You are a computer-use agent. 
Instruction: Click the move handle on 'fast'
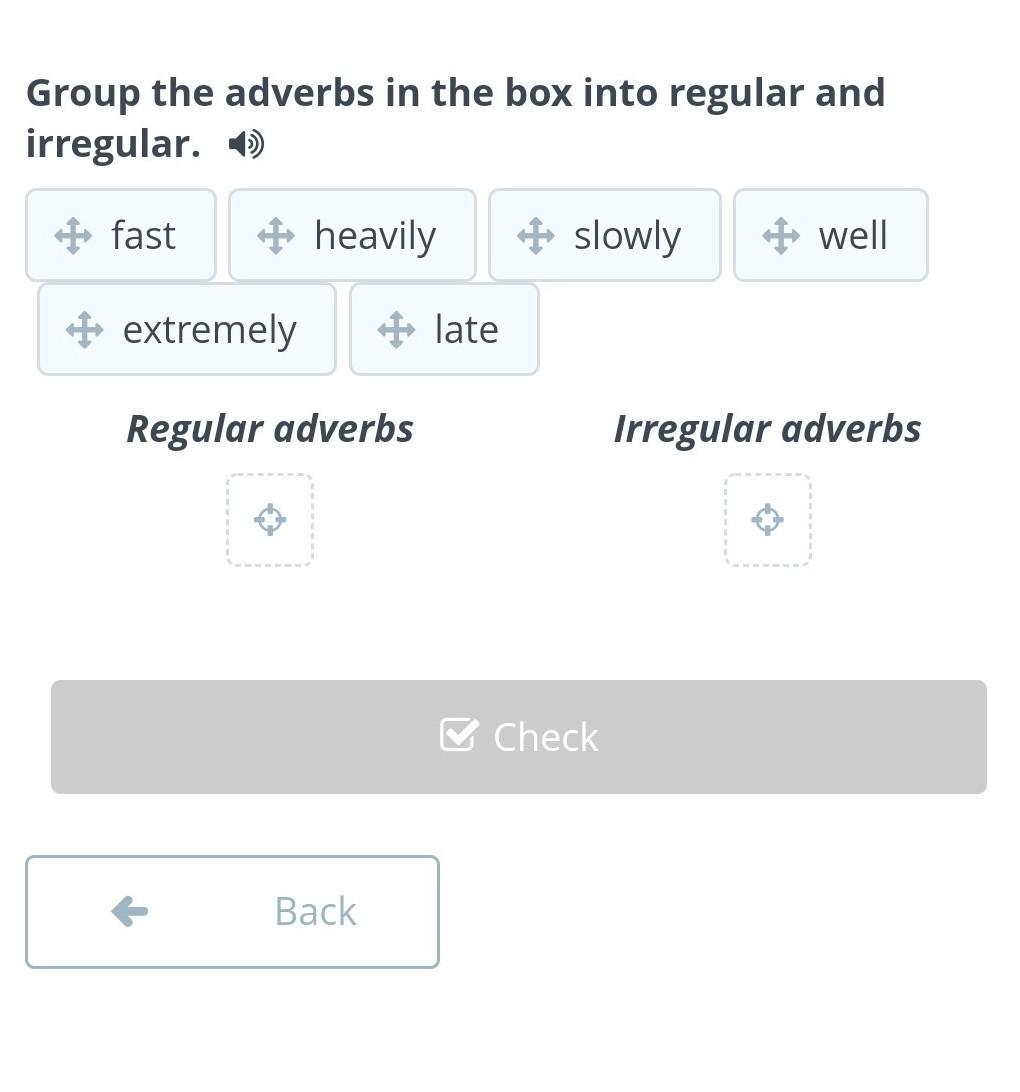[73, 237]
